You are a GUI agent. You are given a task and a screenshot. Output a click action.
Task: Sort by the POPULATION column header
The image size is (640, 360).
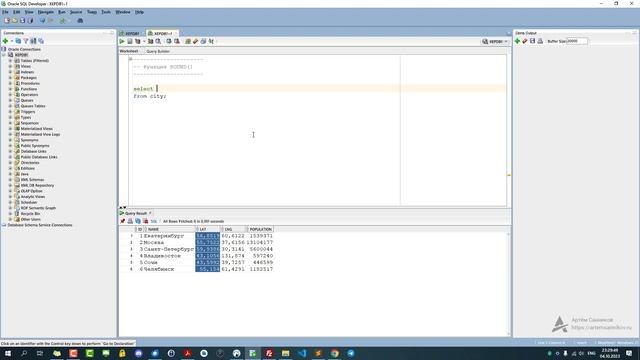(260, 229)
